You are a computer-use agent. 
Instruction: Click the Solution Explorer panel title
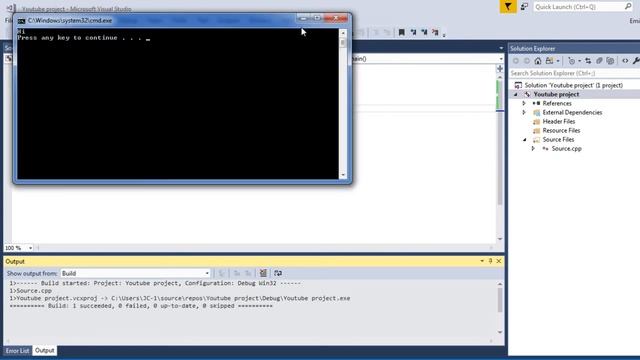[x=533, y=49]
